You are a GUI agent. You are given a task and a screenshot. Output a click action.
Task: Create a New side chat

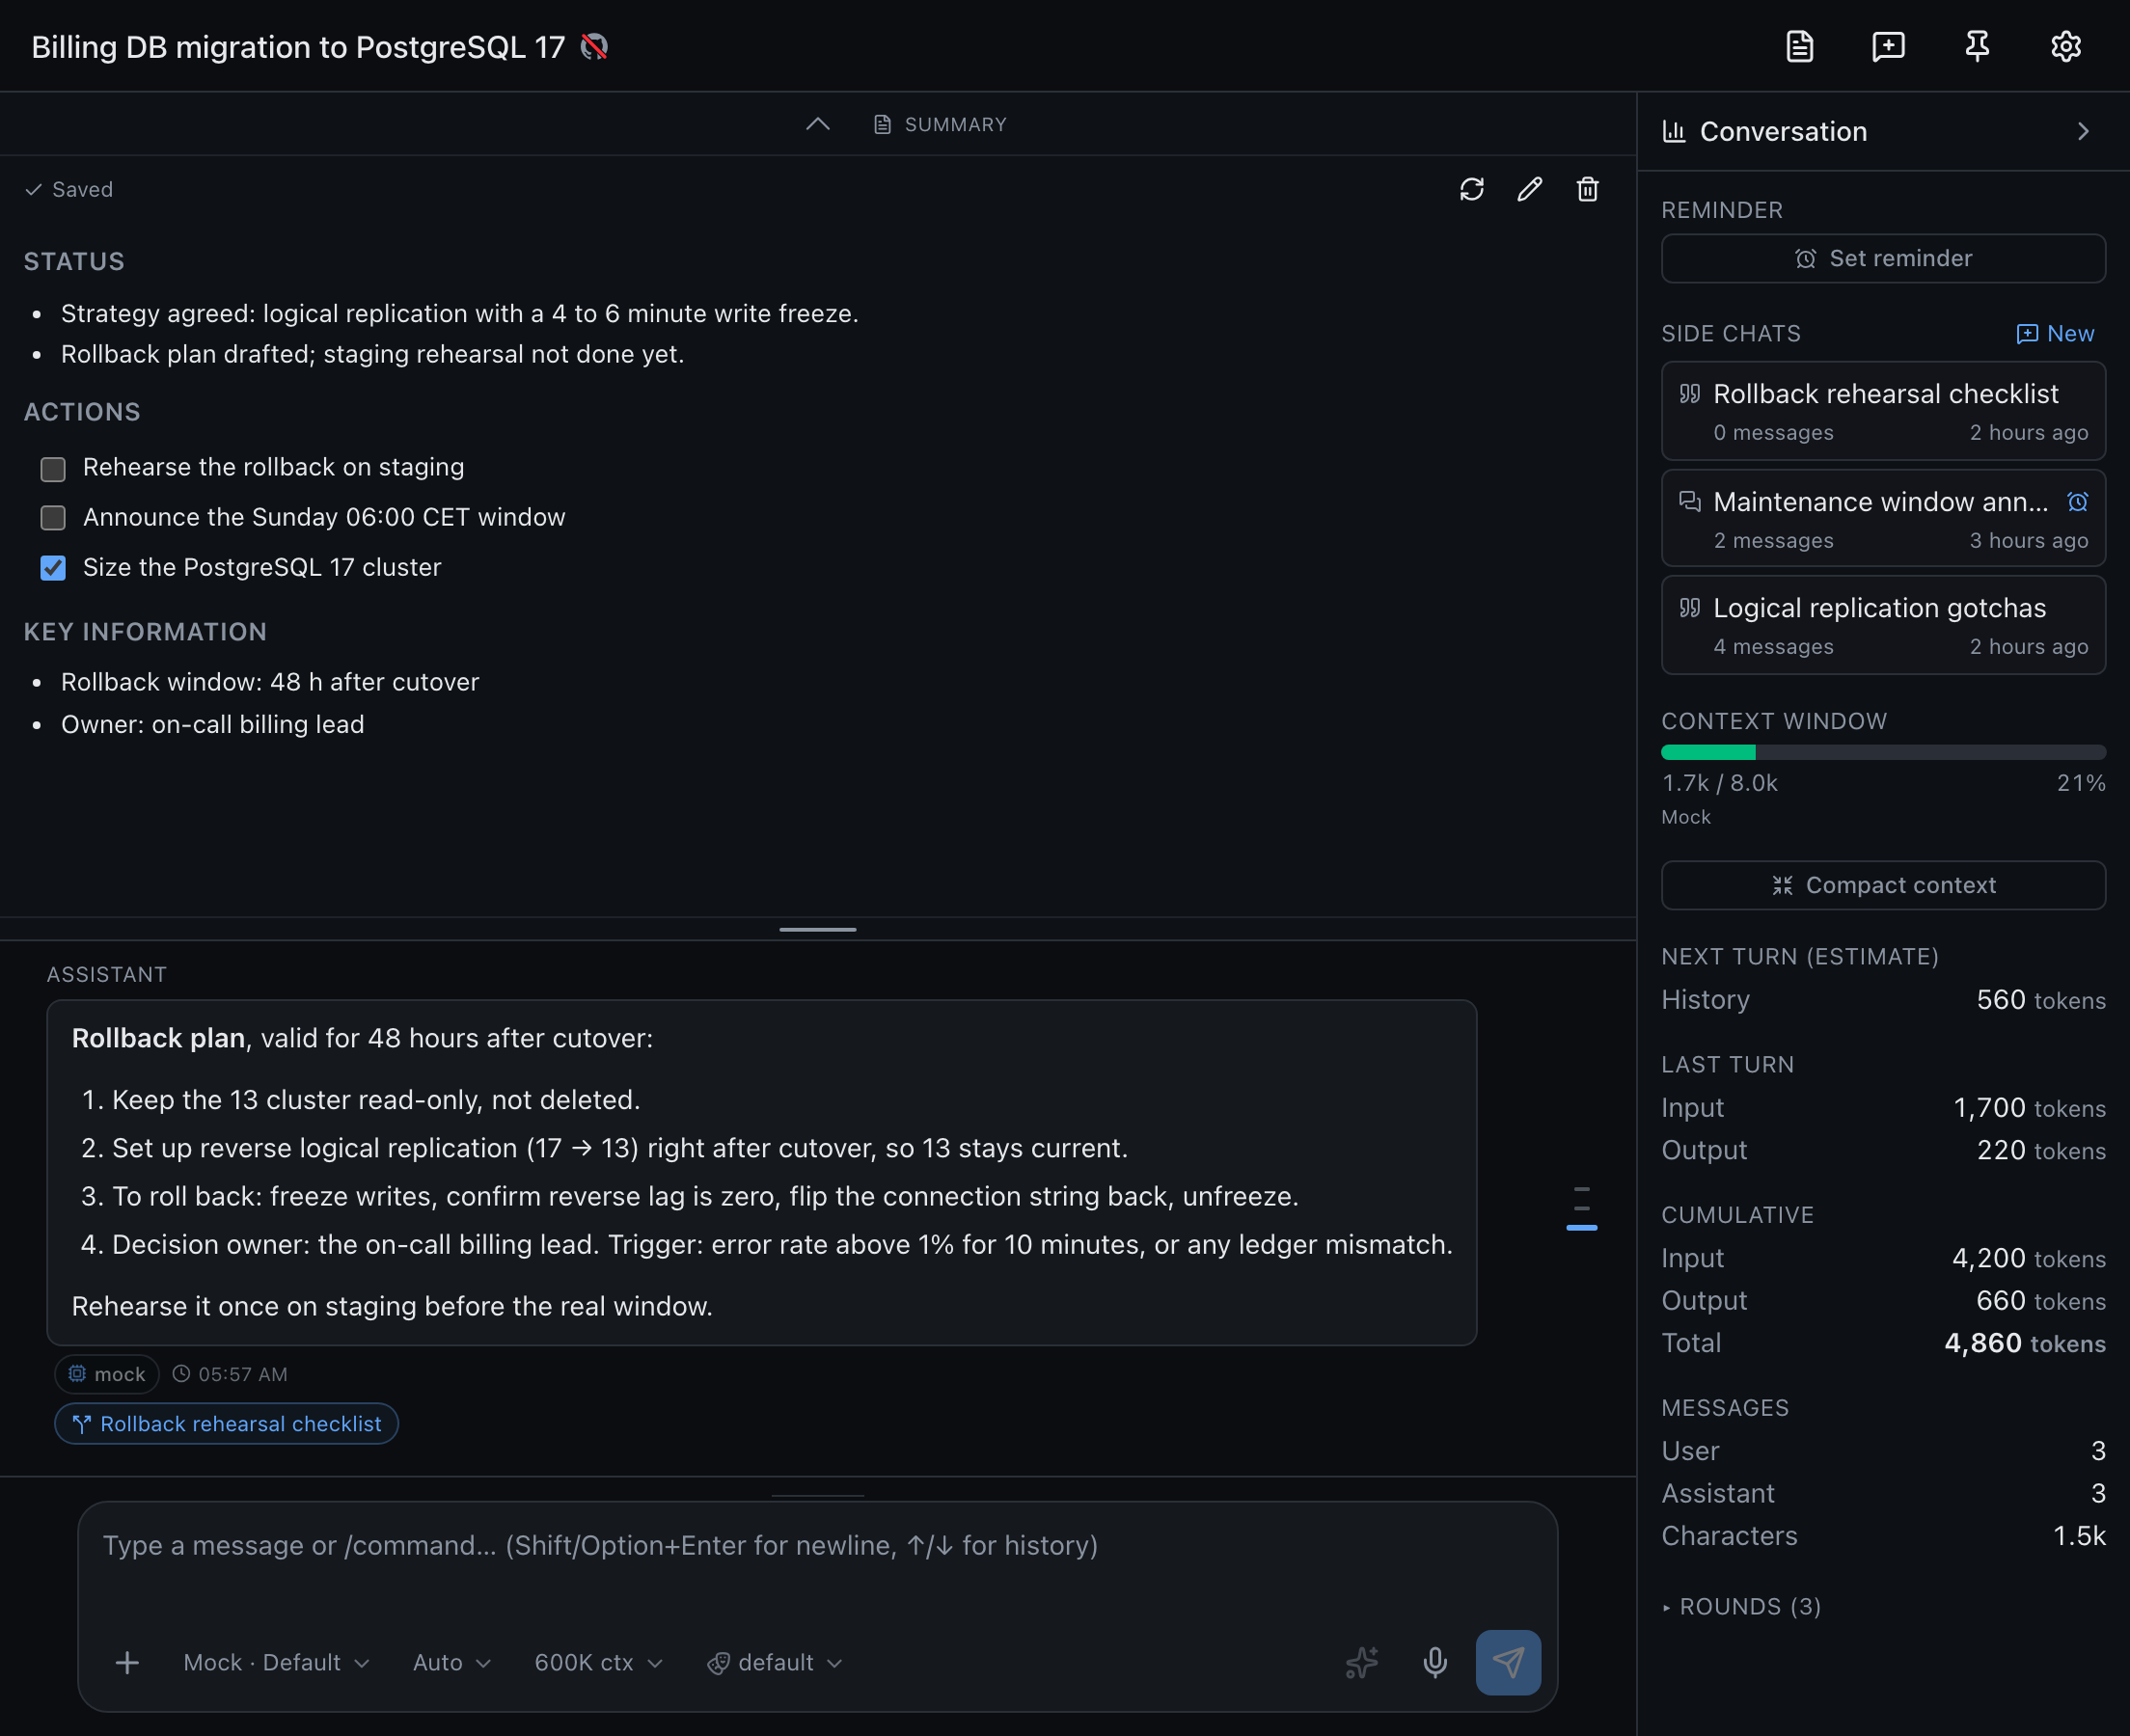click(2055, 333)
